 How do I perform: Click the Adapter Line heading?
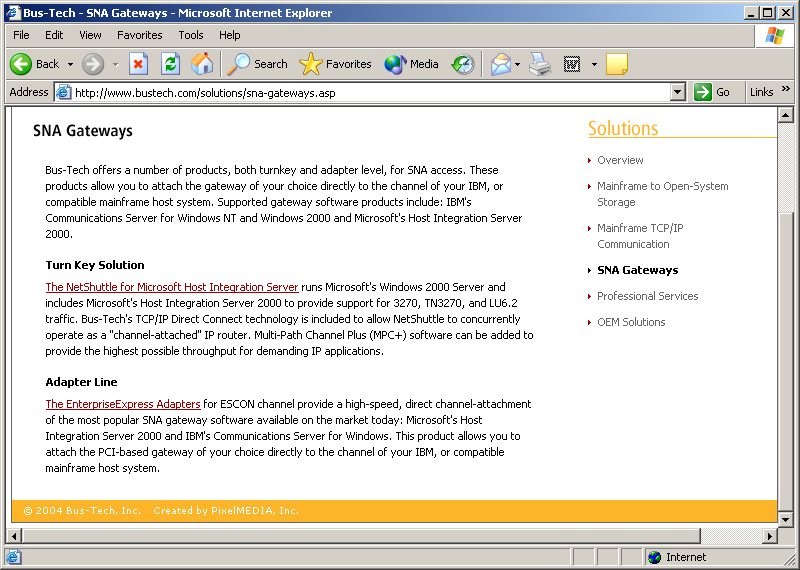(x=81, y=382)
